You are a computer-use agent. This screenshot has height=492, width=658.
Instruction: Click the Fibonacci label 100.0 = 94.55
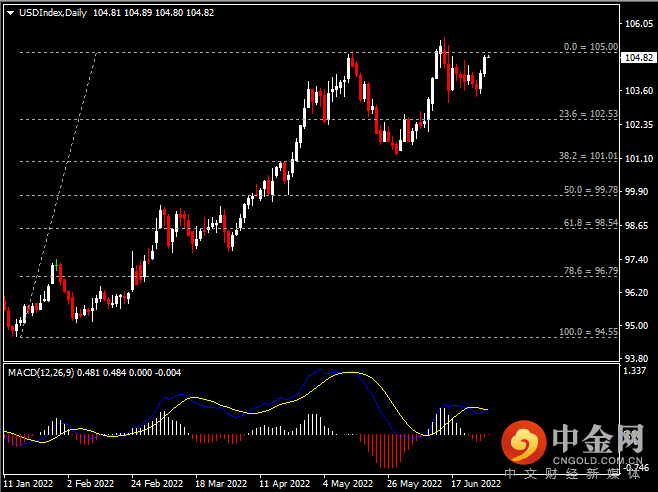tap(588, 332)
